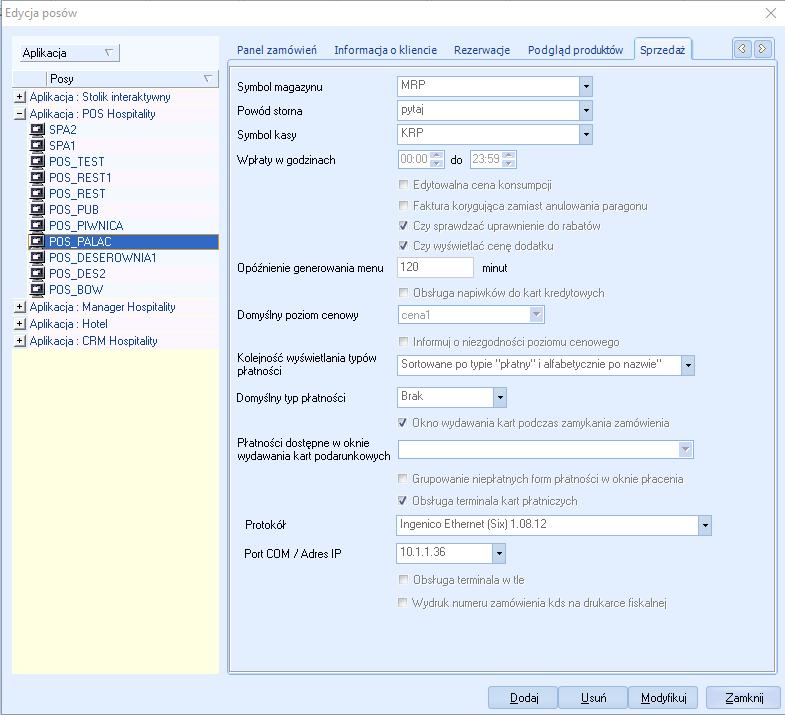
Task: Uncheck Czy wyświetlać cenę dodatku
Action: click(403, 246)
